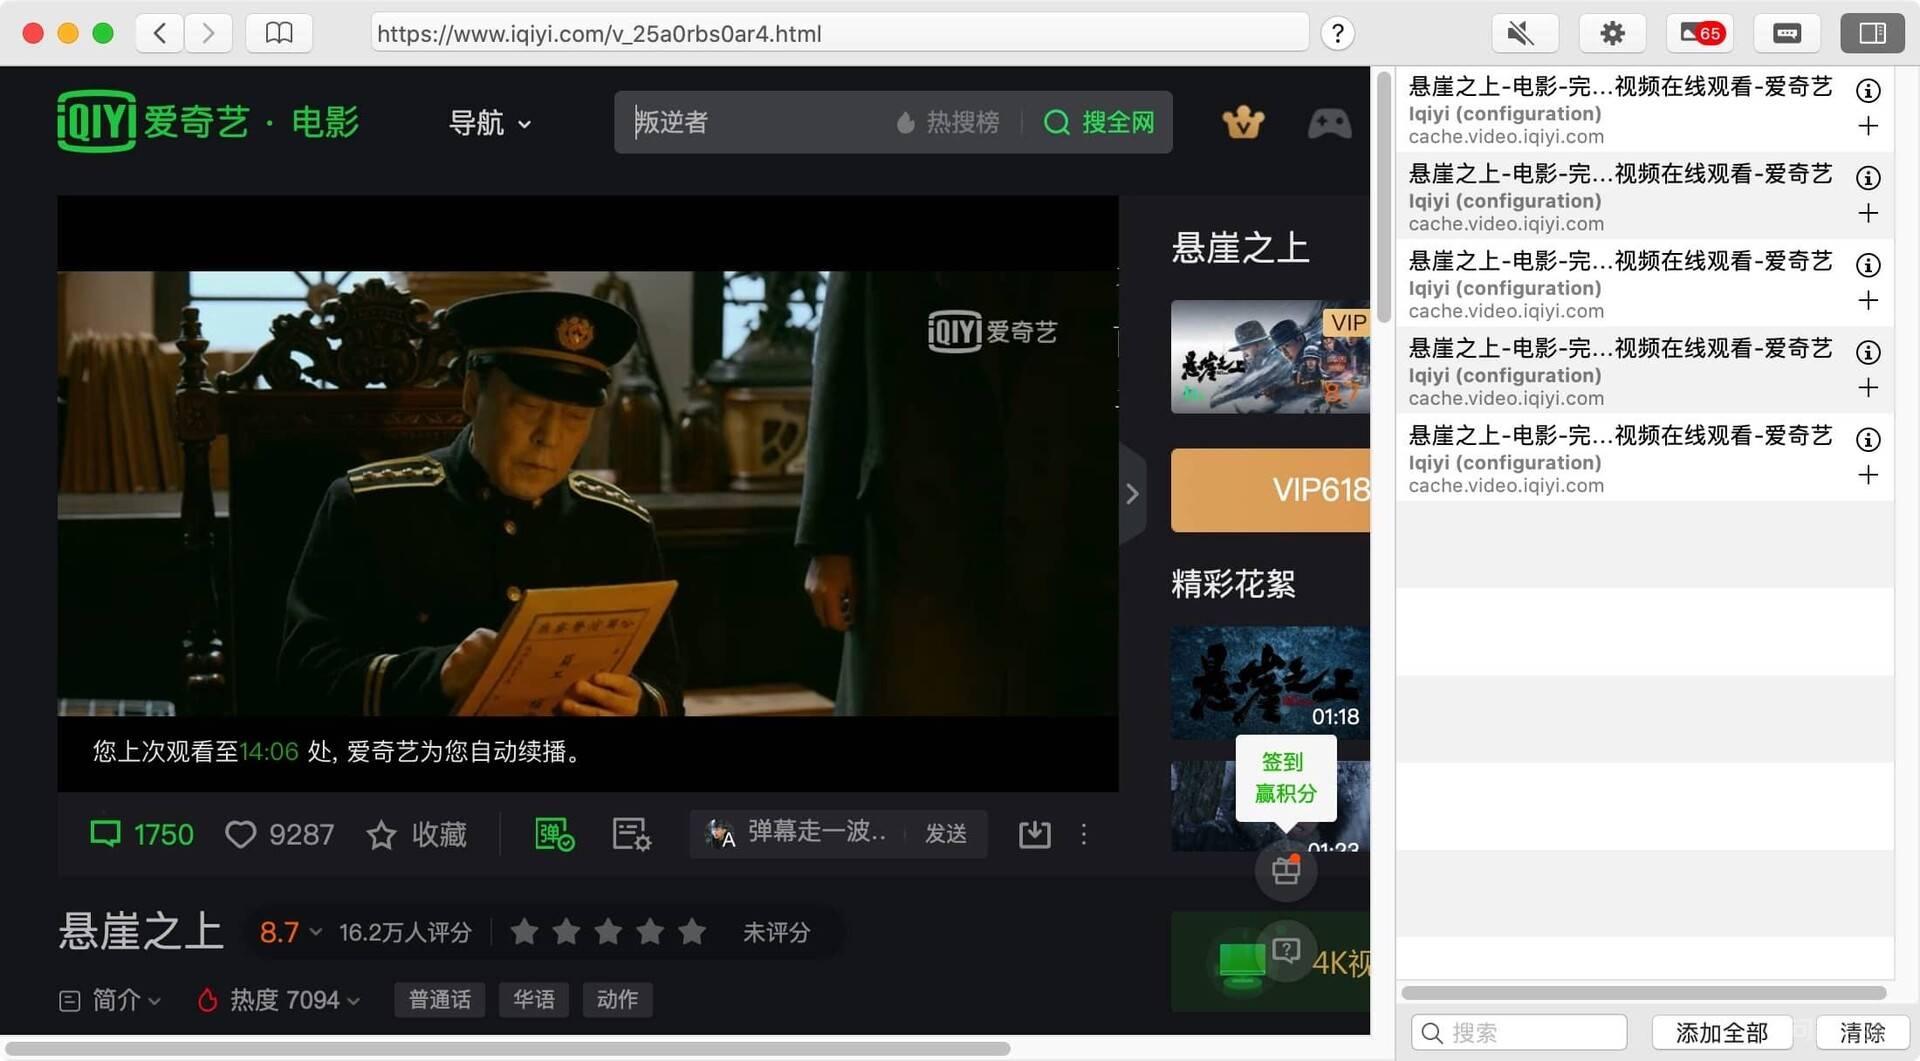Add the third Iqiyi configuration entry with plus
This screenshot has height=1061, width=1920.
[x=1867, y=300]
